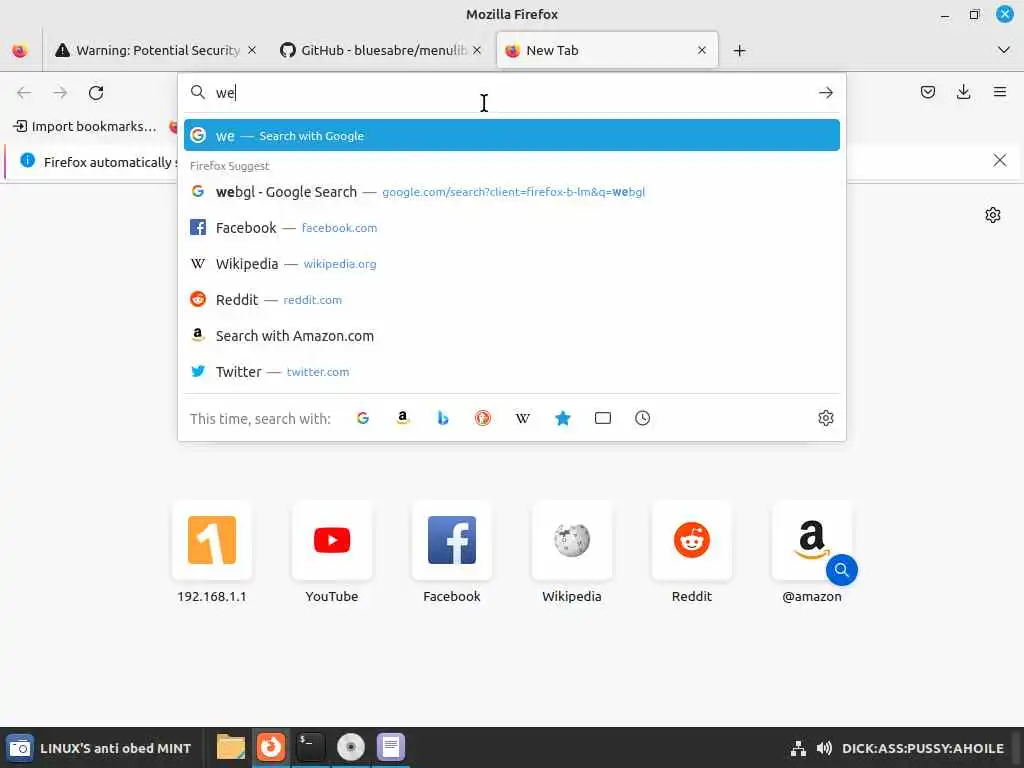
Task: Click the disc icon in taskbar
Action: pos(351,747)
